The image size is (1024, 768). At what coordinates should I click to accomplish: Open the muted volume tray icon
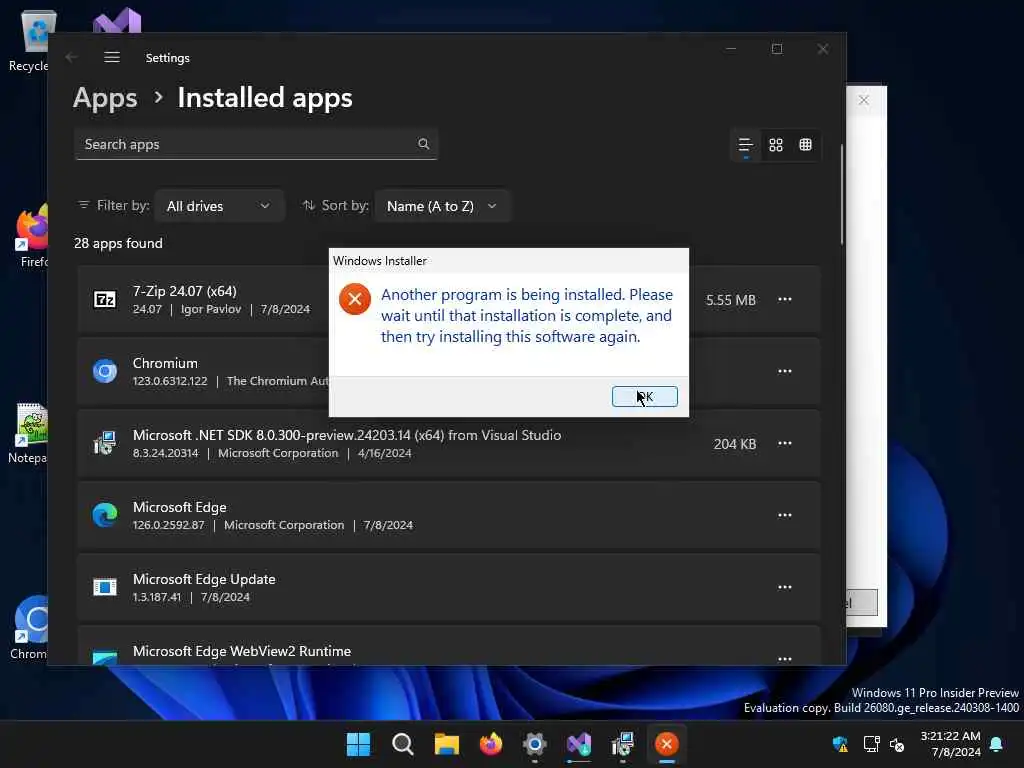tap(897, 744)
